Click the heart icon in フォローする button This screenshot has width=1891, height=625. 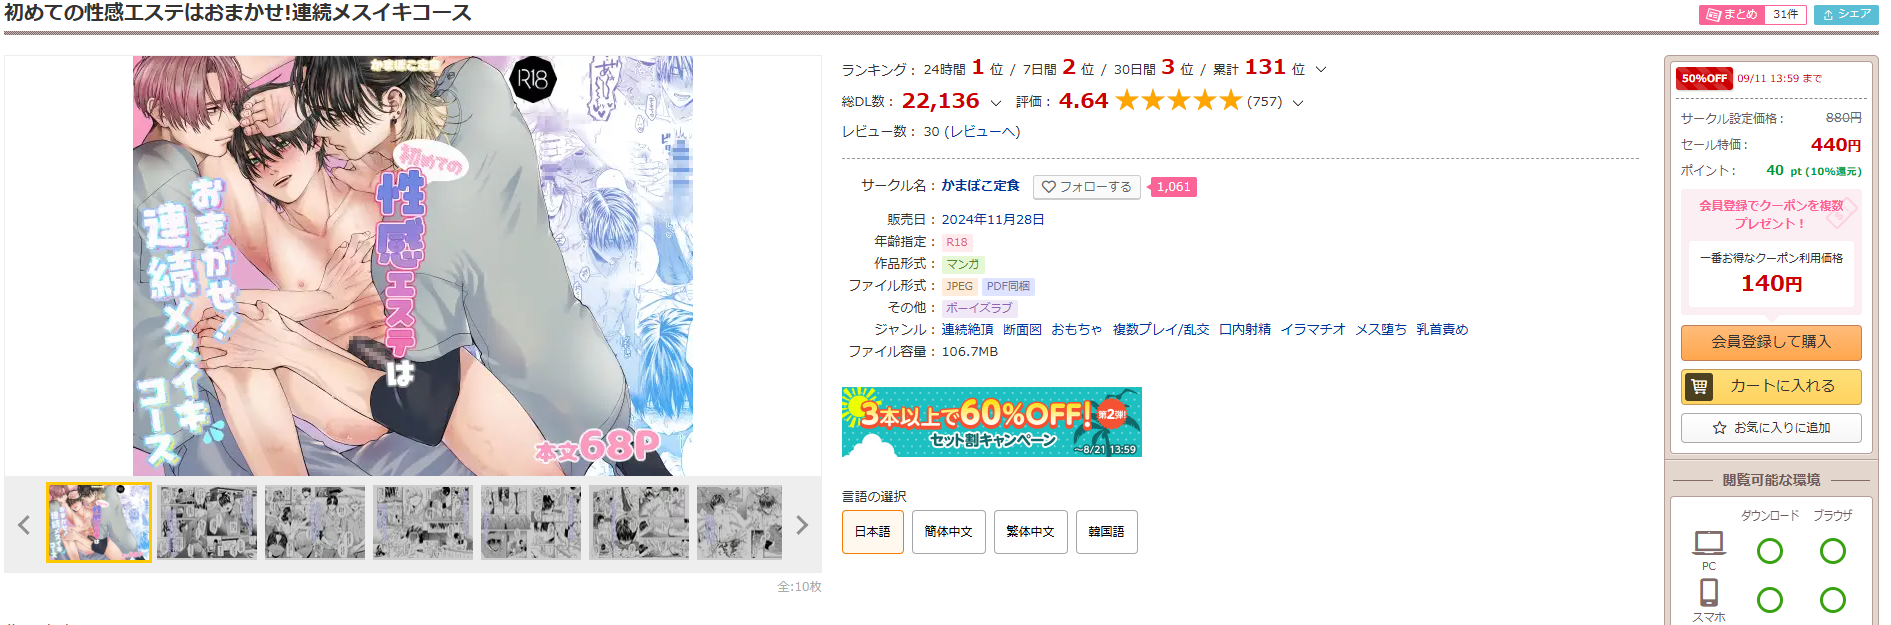[1049, 187]
